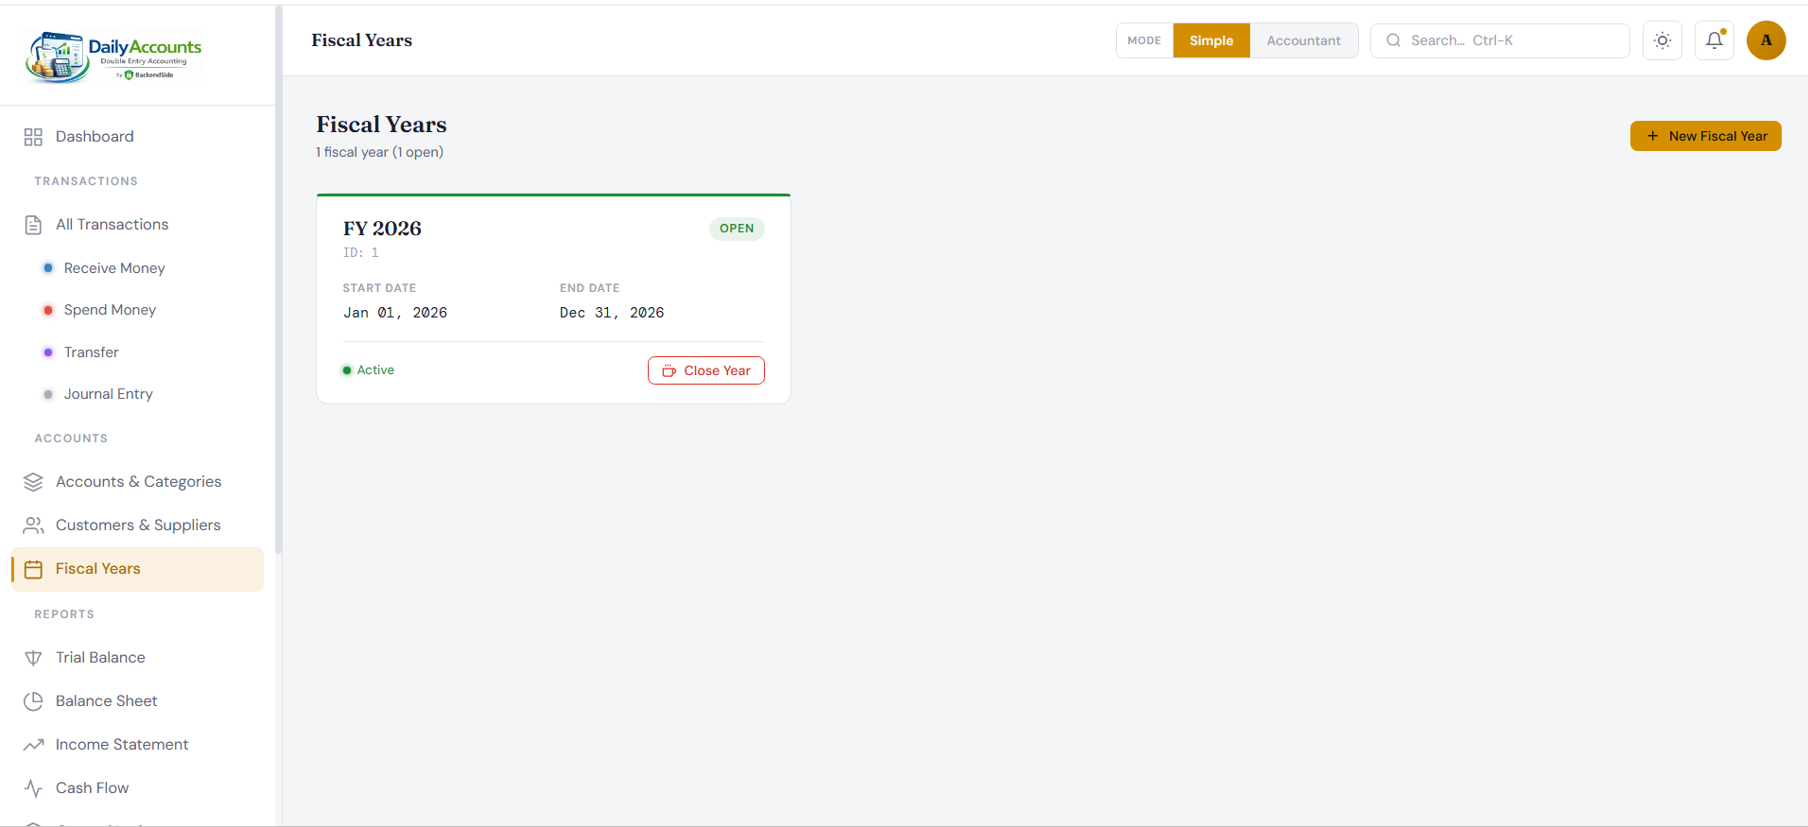The width and height of the screenshot is (1808, 827).
Task: Switch mode to Accountant
Action: 1303,41
